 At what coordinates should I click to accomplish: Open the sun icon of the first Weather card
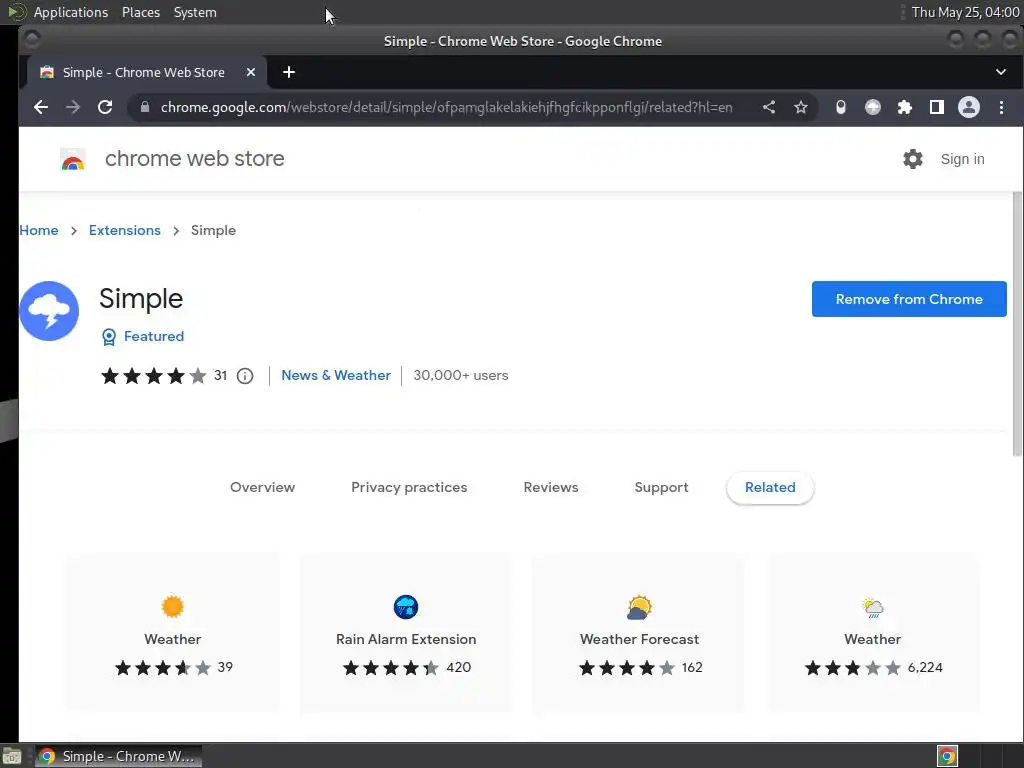[172, 607]
